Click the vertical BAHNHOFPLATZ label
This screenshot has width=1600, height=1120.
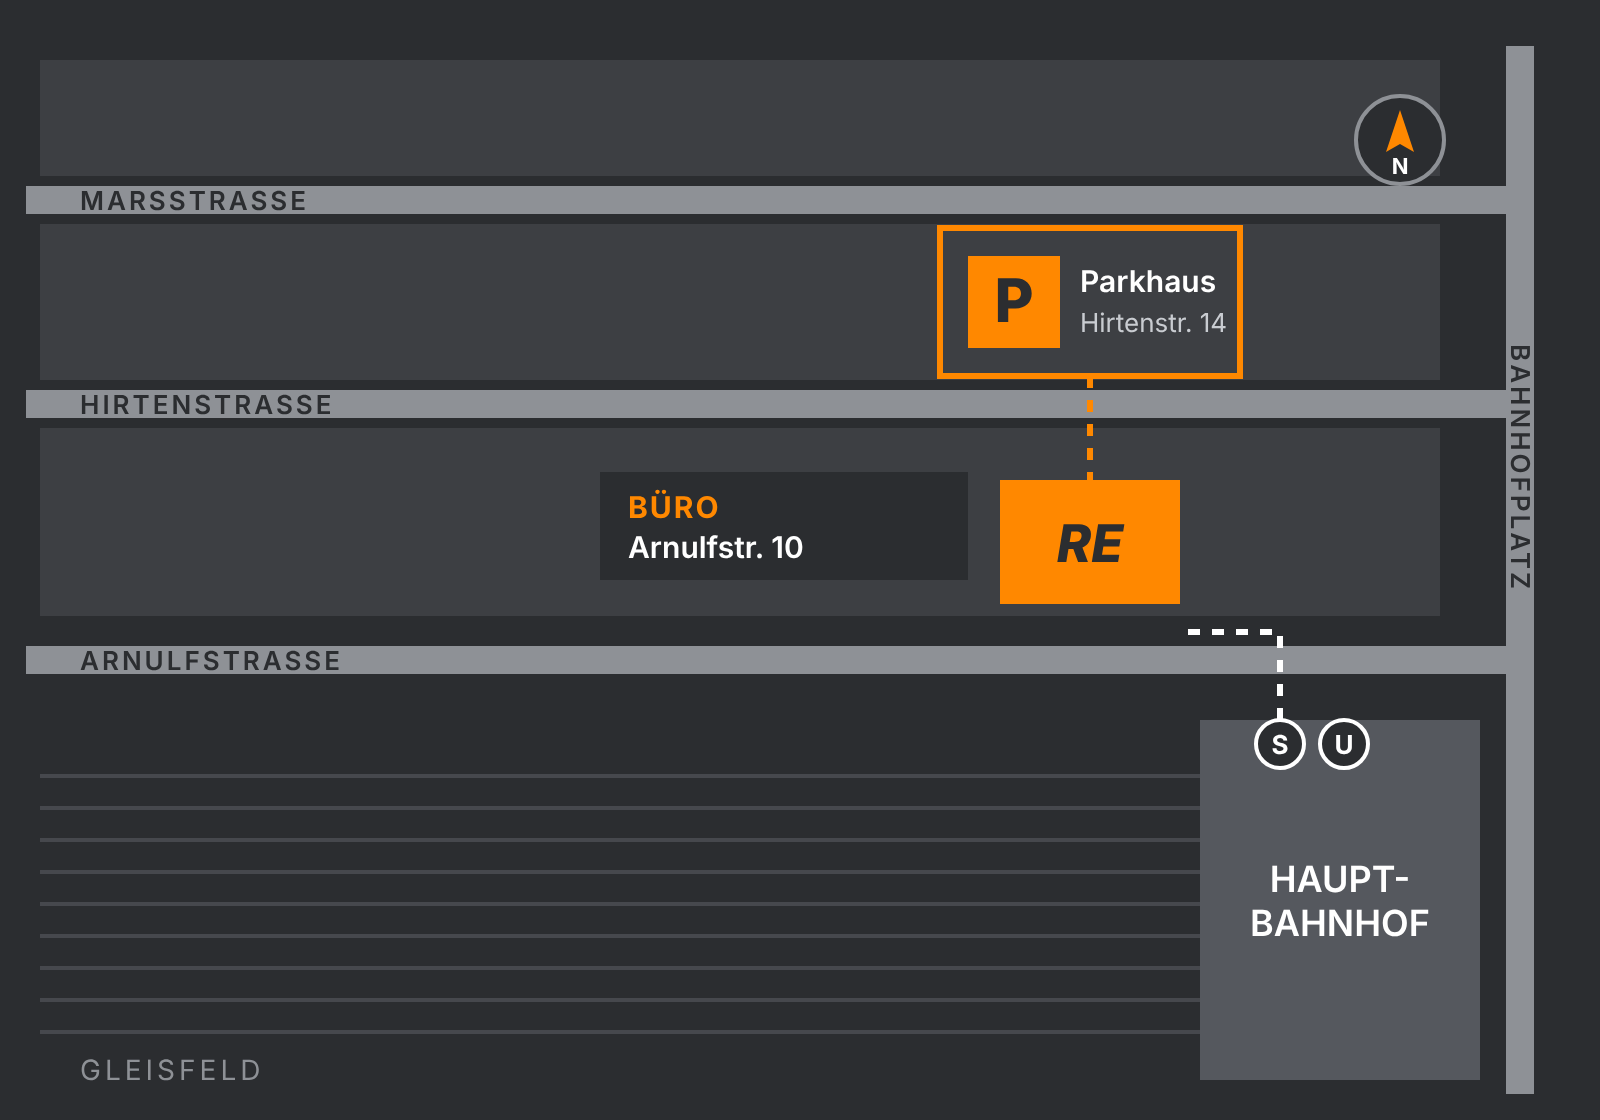tap(1520, 467)
